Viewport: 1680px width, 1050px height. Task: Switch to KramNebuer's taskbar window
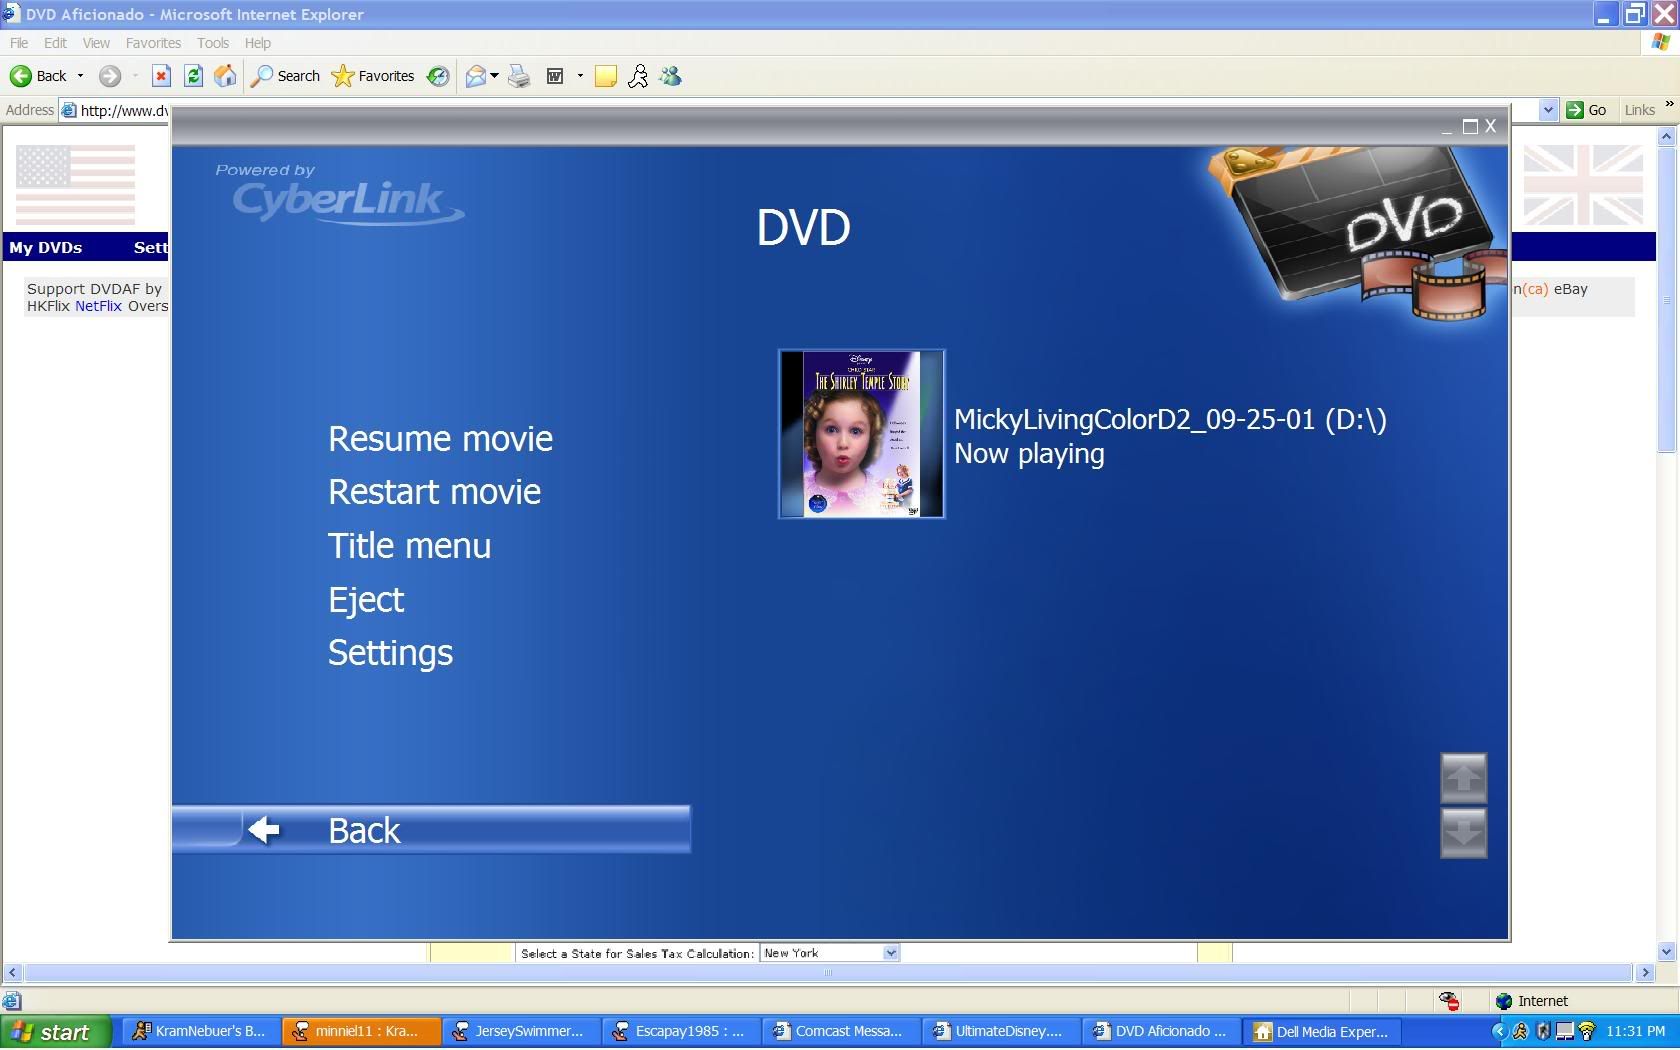click(200, 1031)
